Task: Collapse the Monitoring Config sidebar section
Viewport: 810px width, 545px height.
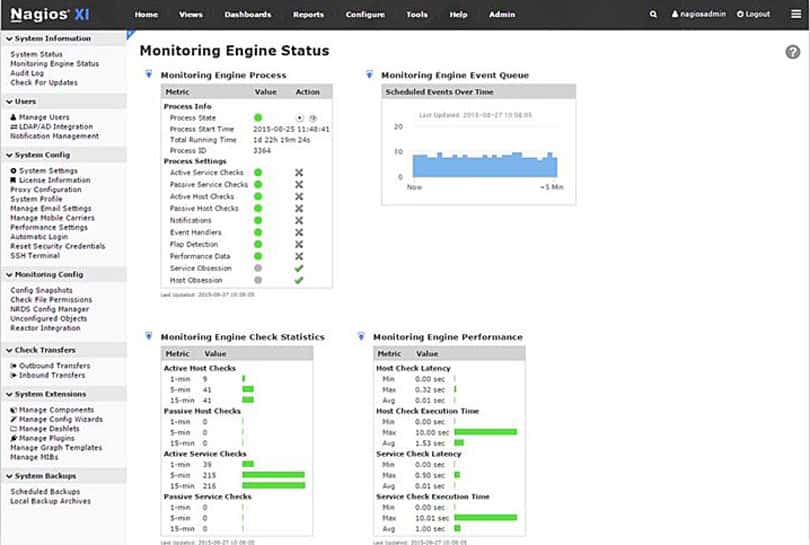Action: pos(64,274)
